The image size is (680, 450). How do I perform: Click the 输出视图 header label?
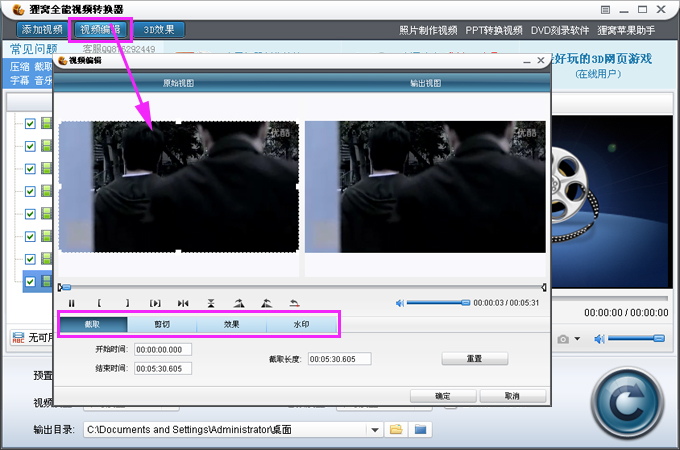coord(425,83)
